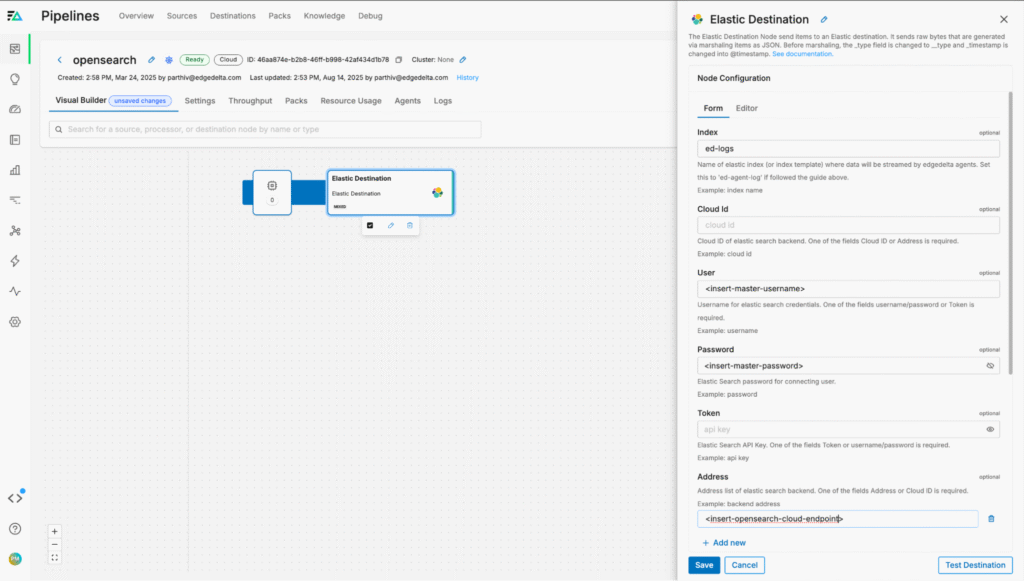The width and height of the screenshot is (1024, 581).
Task: Select the Editor tab in Node Configuration
Action: pos(746,108)
